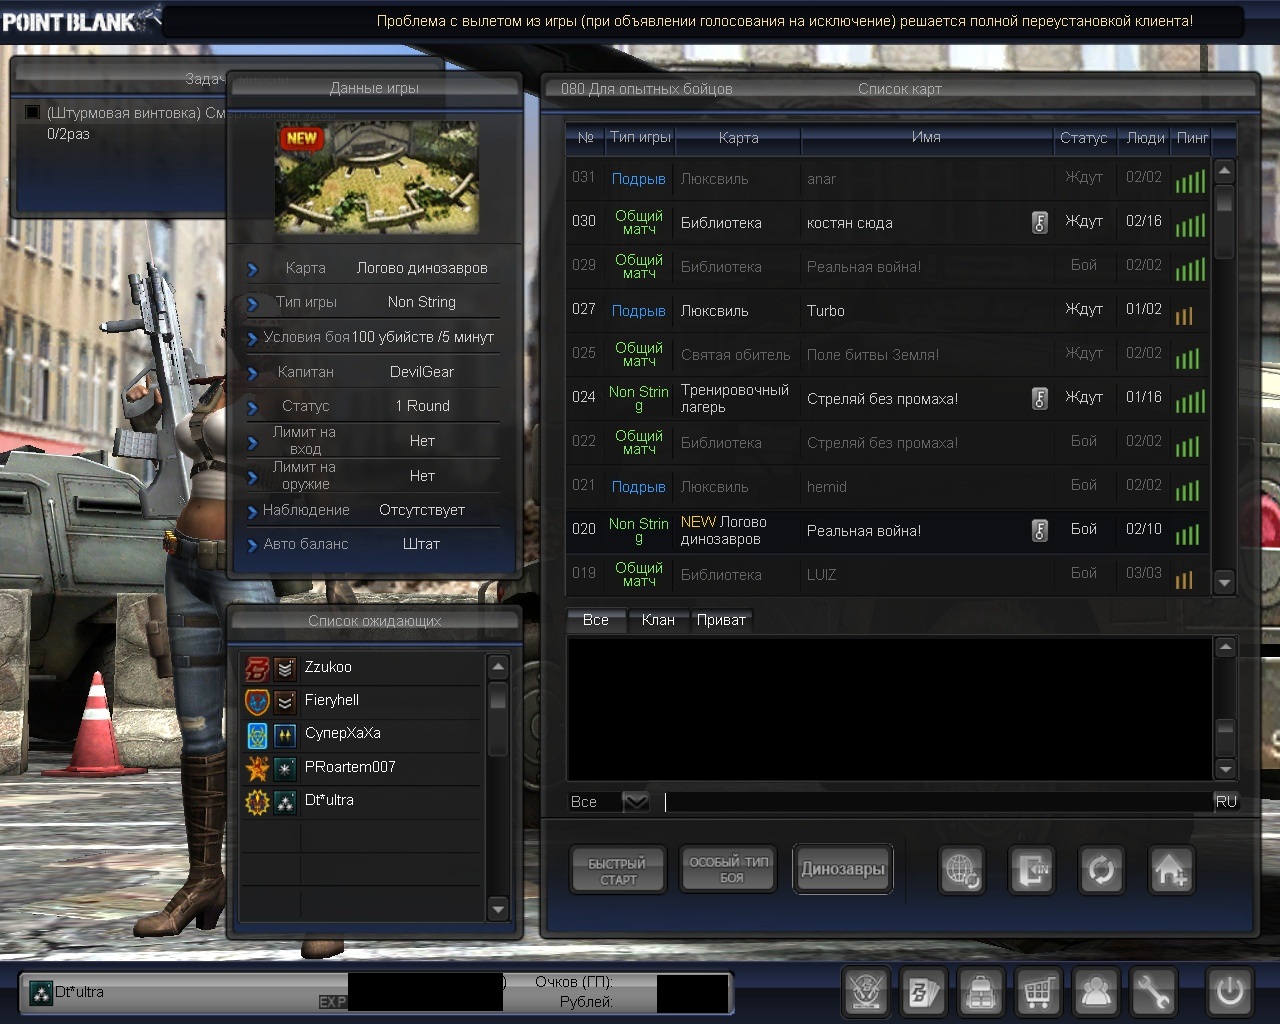Open the clan emblem icon
This screenshot has width=1280, height=1024.
pyautogui.click(x=865, y=992)
